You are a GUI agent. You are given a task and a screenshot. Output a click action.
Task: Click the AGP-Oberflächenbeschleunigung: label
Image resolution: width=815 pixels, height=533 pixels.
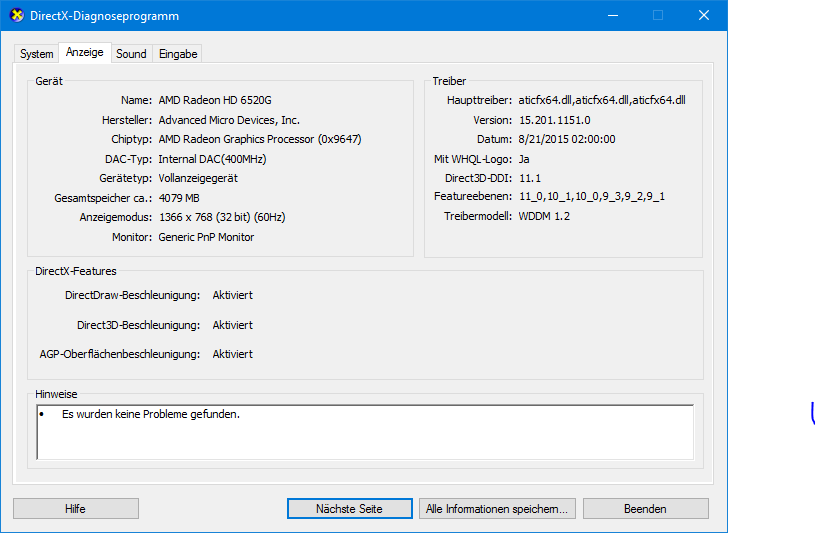[x=120, y=354]
